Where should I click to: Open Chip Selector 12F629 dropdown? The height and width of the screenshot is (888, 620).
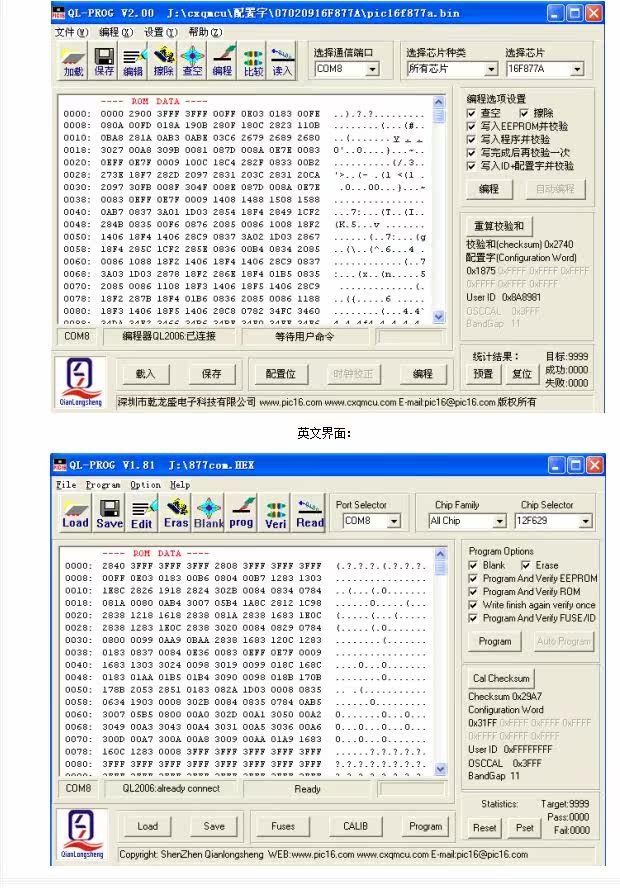(x=585, y=521)
